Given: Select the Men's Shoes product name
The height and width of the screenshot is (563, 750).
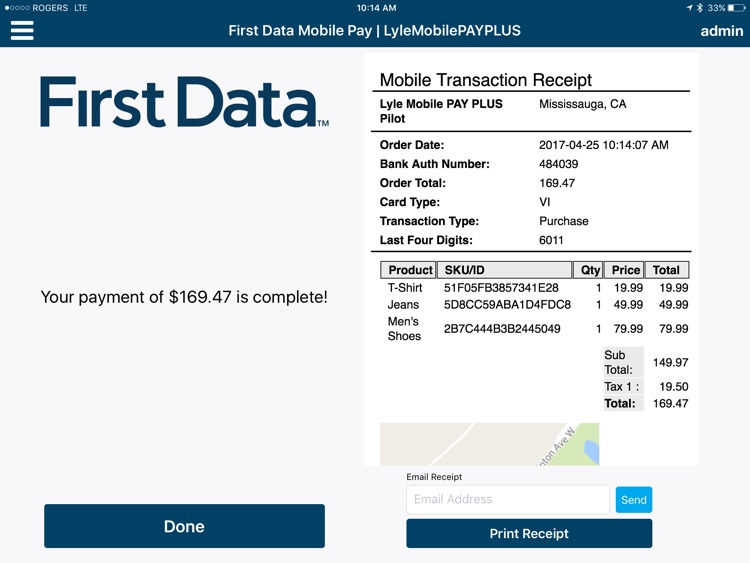Looking at the screenshot, I should [x=404, y=329].
